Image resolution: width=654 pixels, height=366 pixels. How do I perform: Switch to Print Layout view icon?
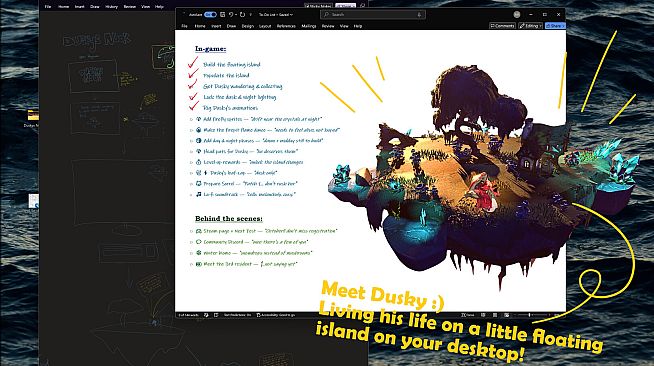pyautogui.click(x=495, y=315)
